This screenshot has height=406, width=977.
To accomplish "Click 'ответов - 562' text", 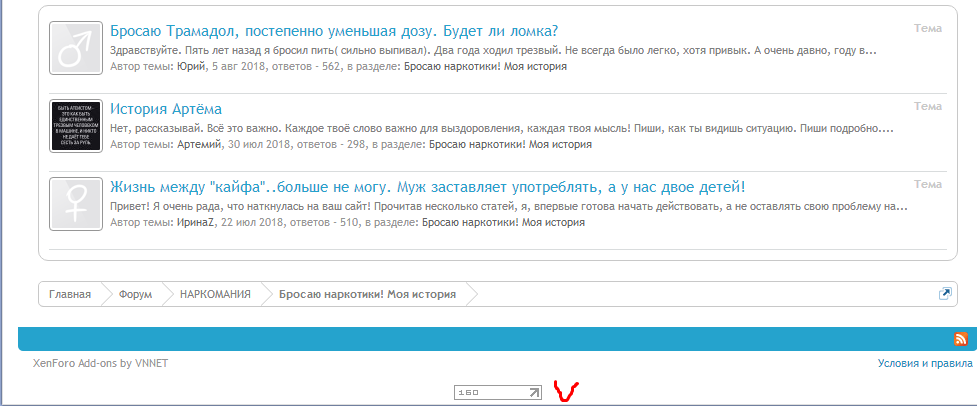I will (x=305, y=66).
